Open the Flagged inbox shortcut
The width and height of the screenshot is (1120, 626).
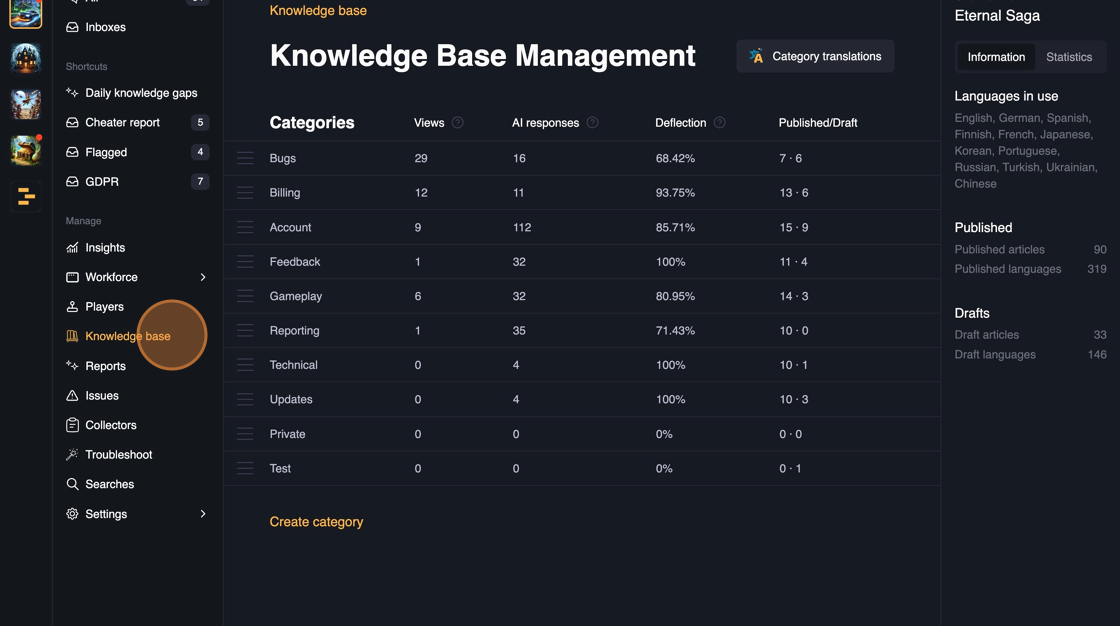pos(106,152)
